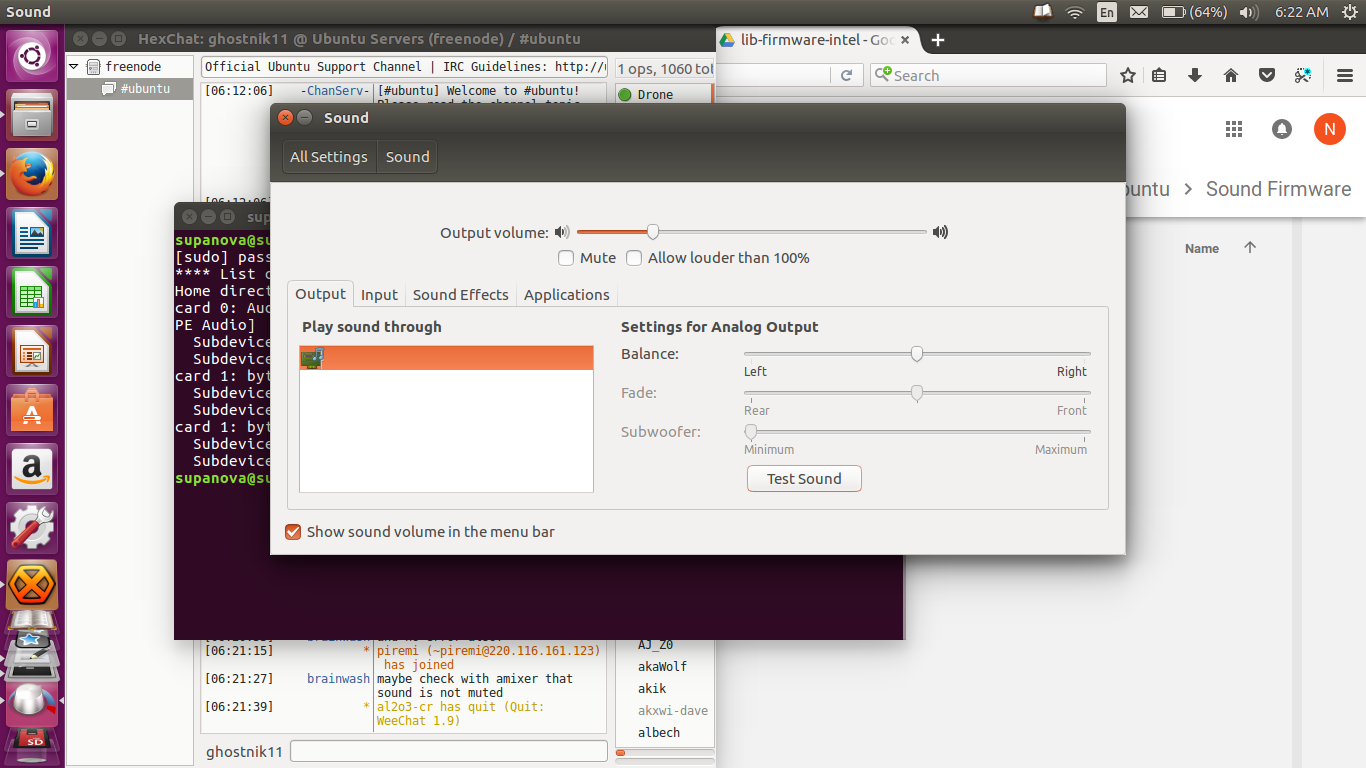Screen dimensions: 1366x768
Task: Open LibreOffice Impress from the launcher
Action: tap(33, 352)
